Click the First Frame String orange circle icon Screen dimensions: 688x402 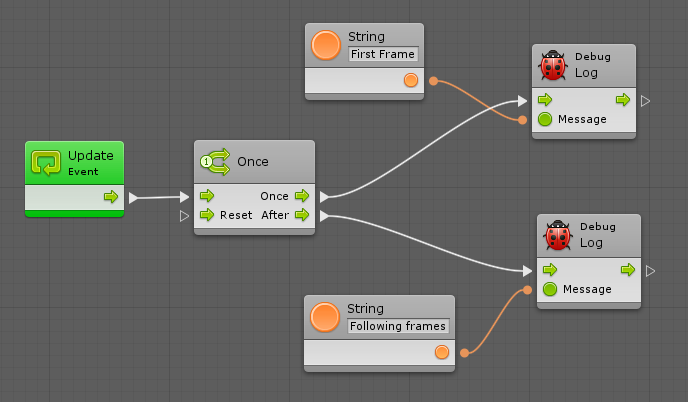(x=325, y=45)
